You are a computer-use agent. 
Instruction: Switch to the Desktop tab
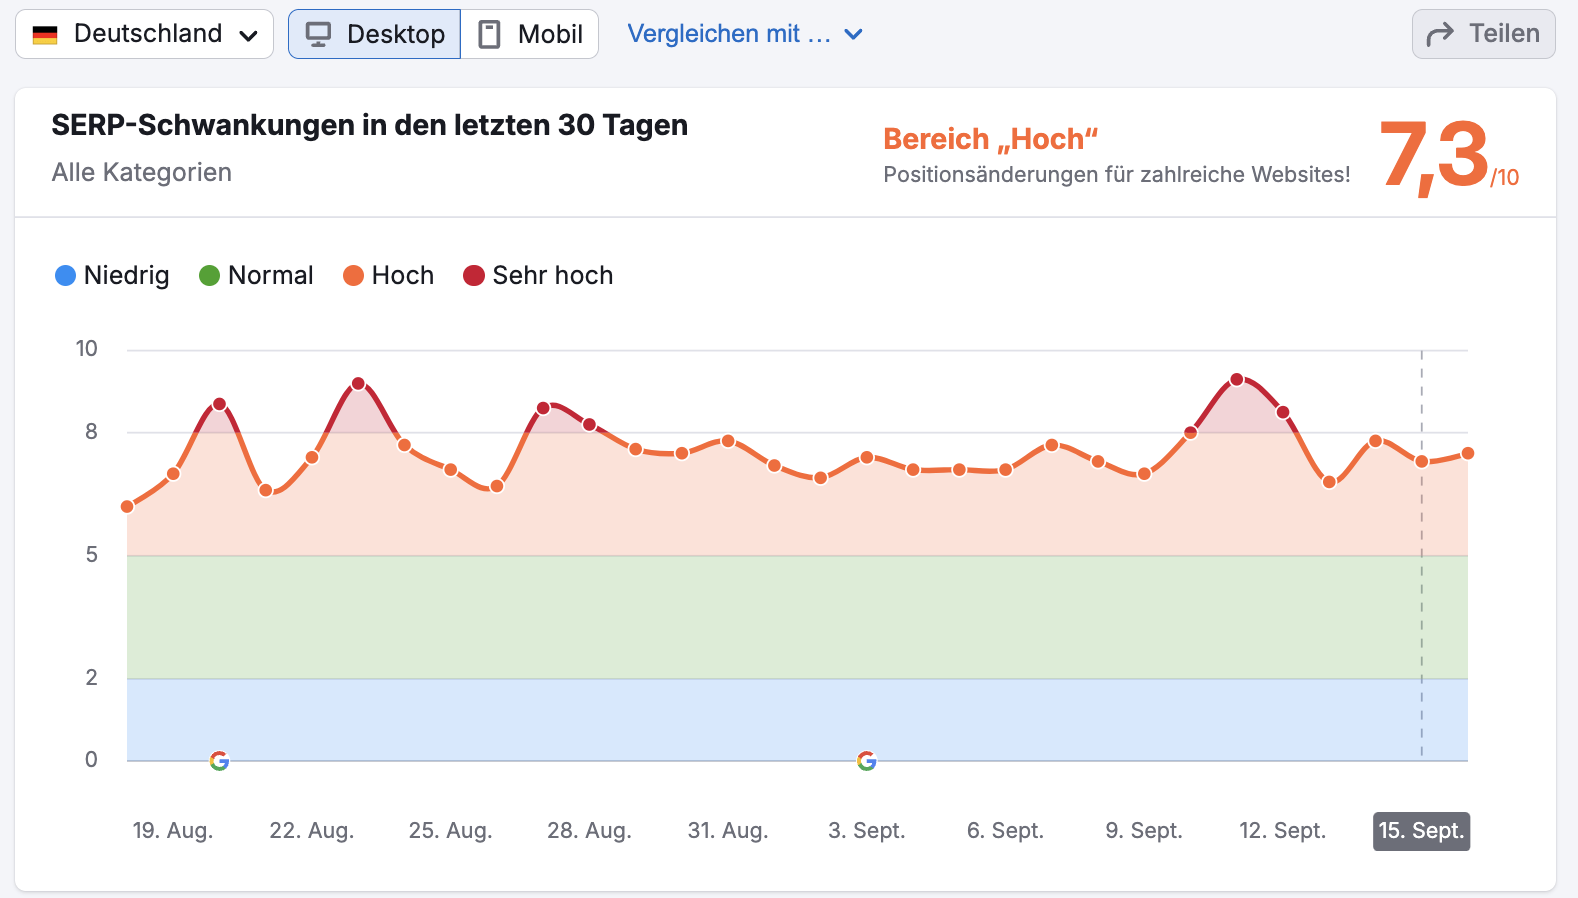tap(374, 33)
